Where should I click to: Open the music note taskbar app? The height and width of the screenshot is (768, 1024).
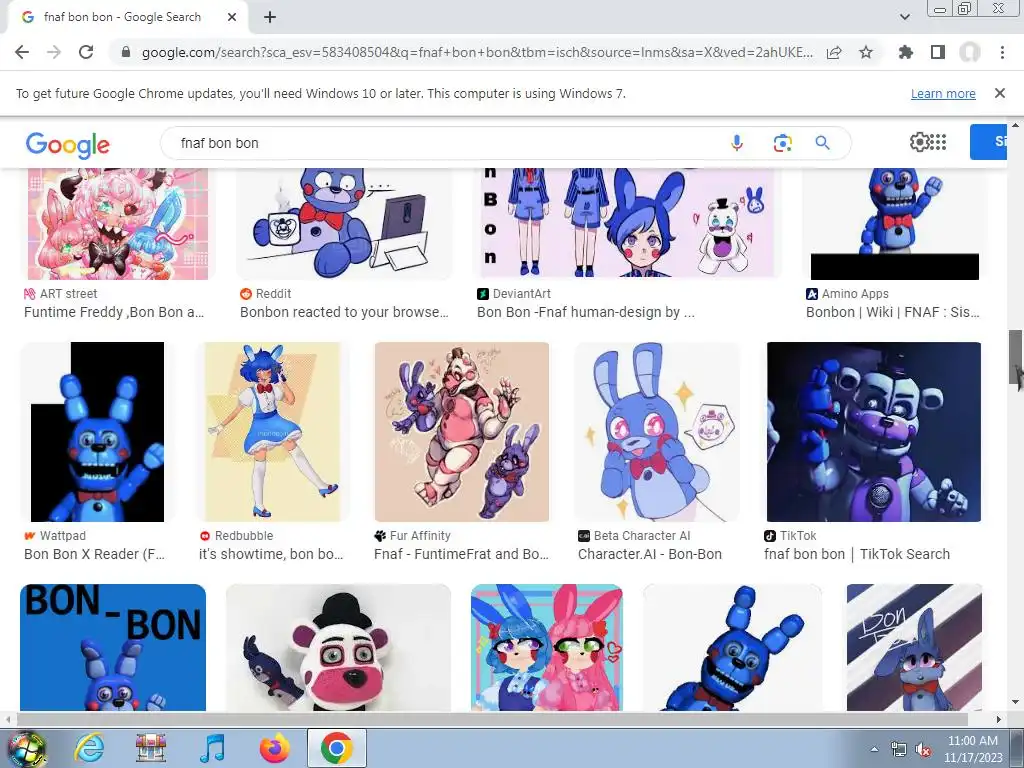[212, 748]
